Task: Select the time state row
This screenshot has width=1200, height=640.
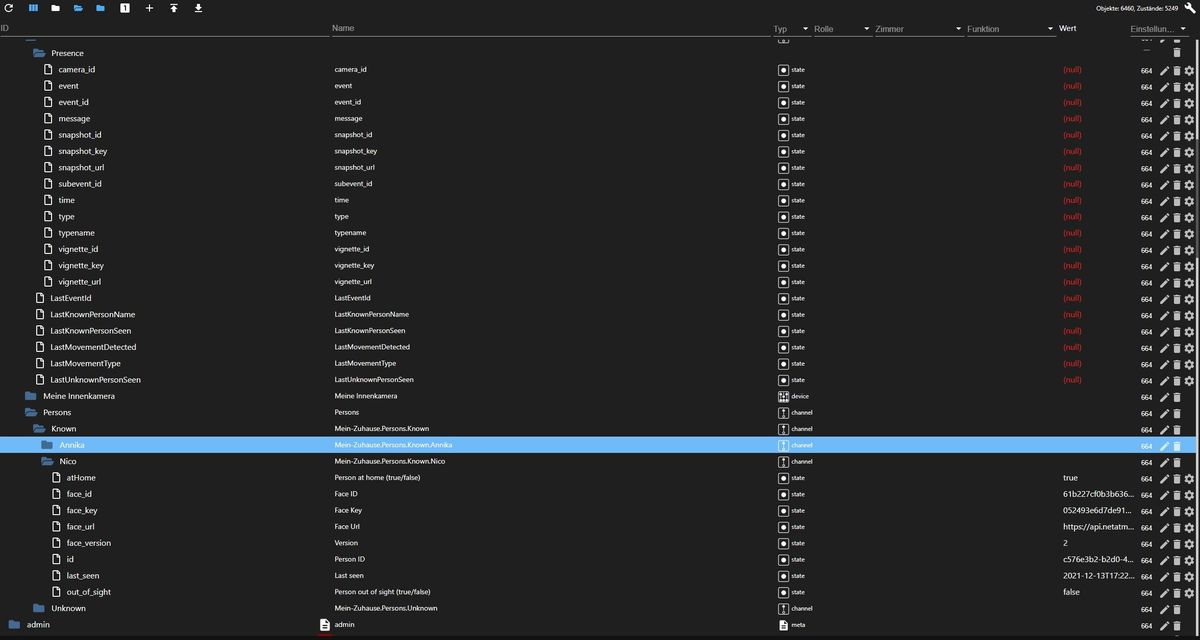Action: (x=600, y=200)
